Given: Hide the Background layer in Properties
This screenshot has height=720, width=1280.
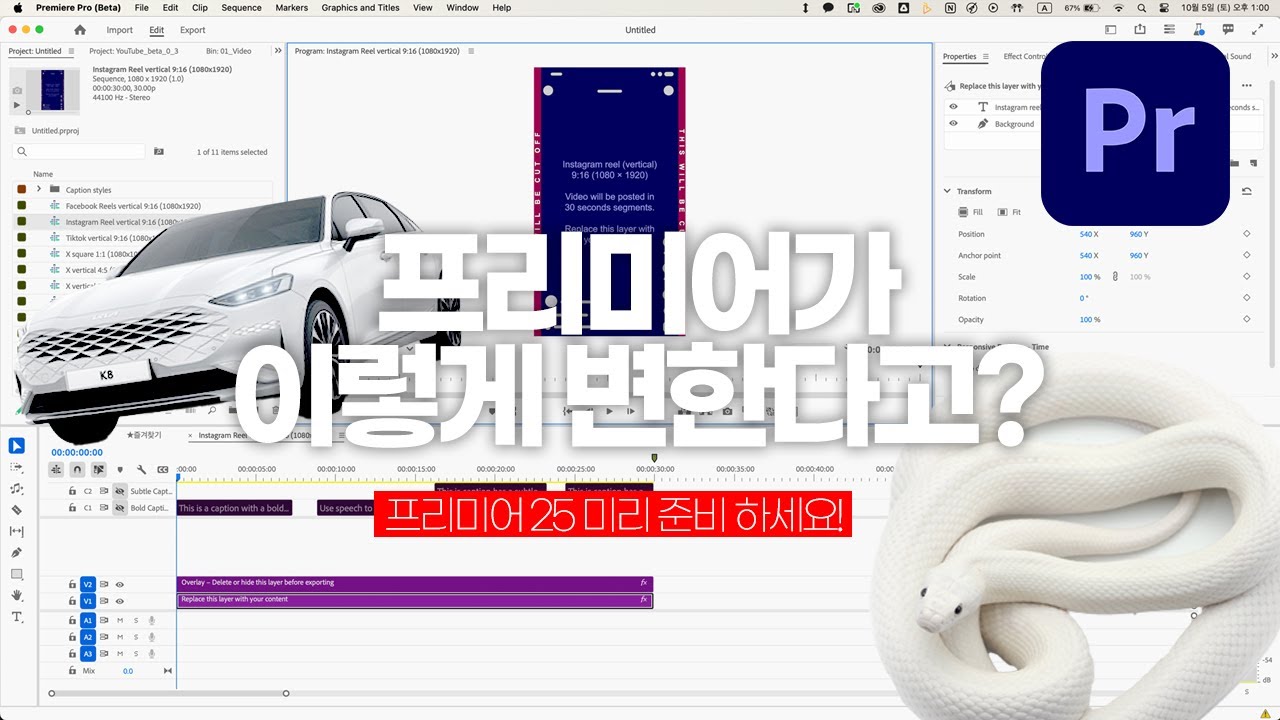Looking at the screenshot, I should (953, 124).
